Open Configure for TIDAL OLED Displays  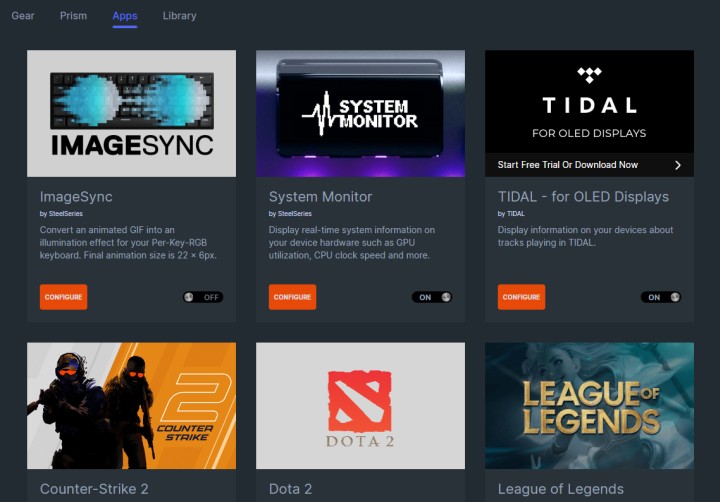click(521, 297)
